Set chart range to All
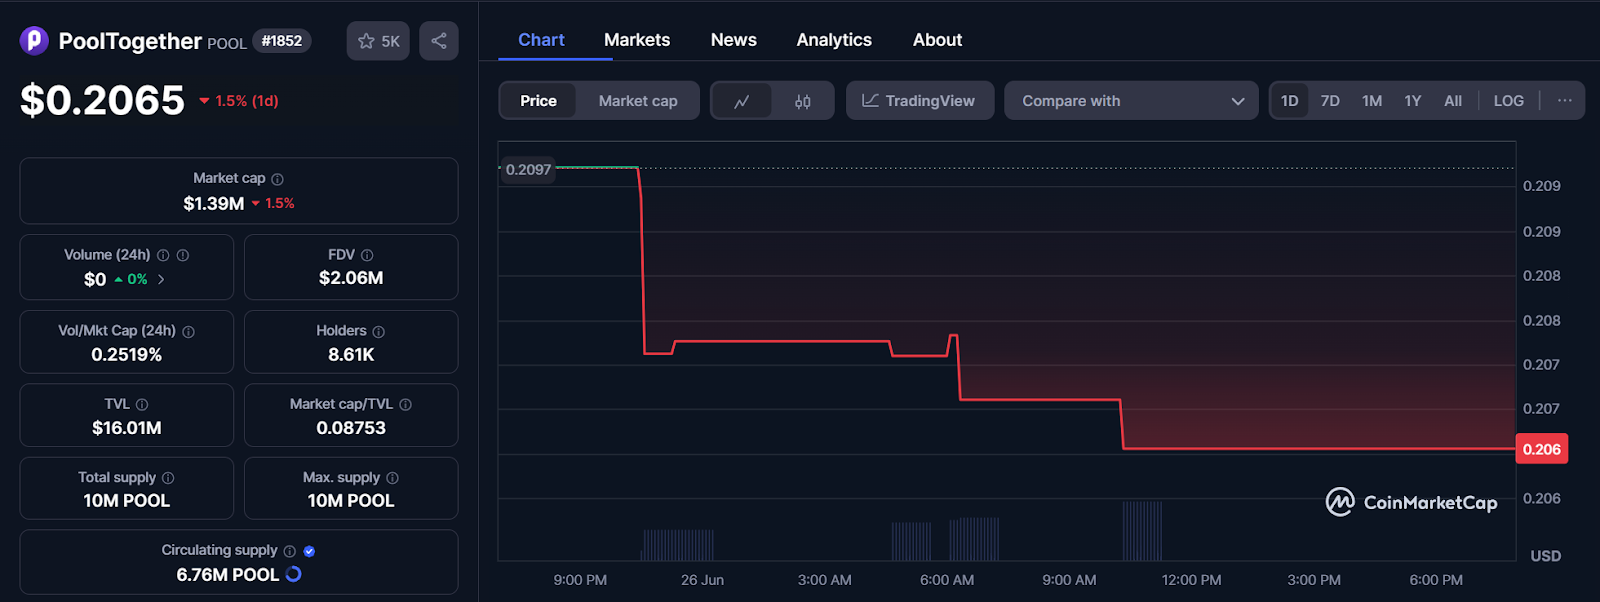Viewport: 1600px width, 602px height. pos(1453,101)
